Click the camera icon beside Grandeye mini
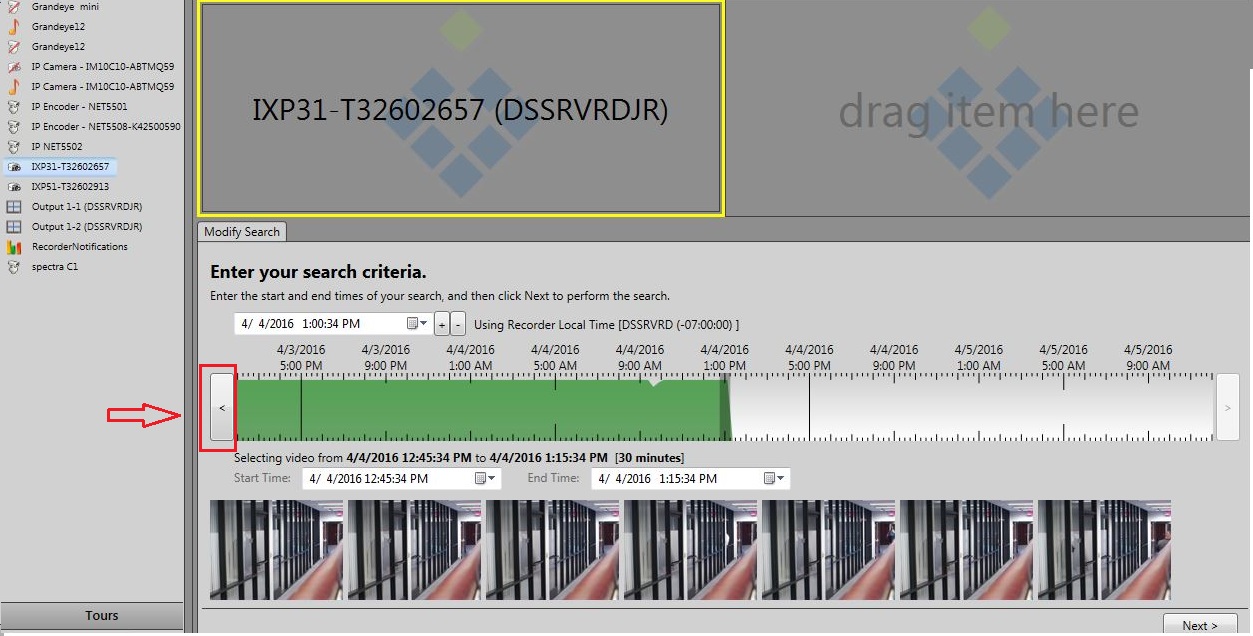Image resolution: width=1253 pixels, height=636 pixels. [x=14, y=7]
